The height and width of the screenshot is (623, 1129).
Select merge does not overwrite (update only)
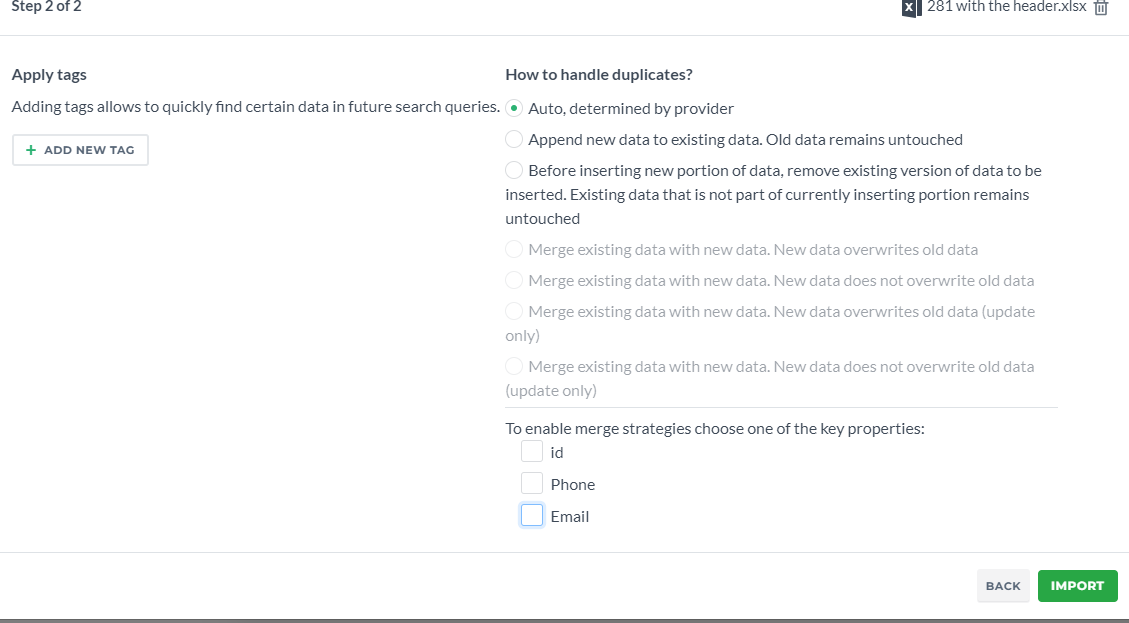pos(513,366)
